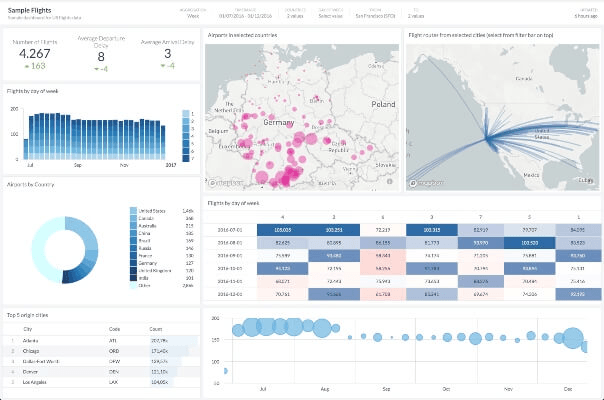Click the 2016-07-01 cell under column 7
Screen dimensions: 604x400
(480, 230)
